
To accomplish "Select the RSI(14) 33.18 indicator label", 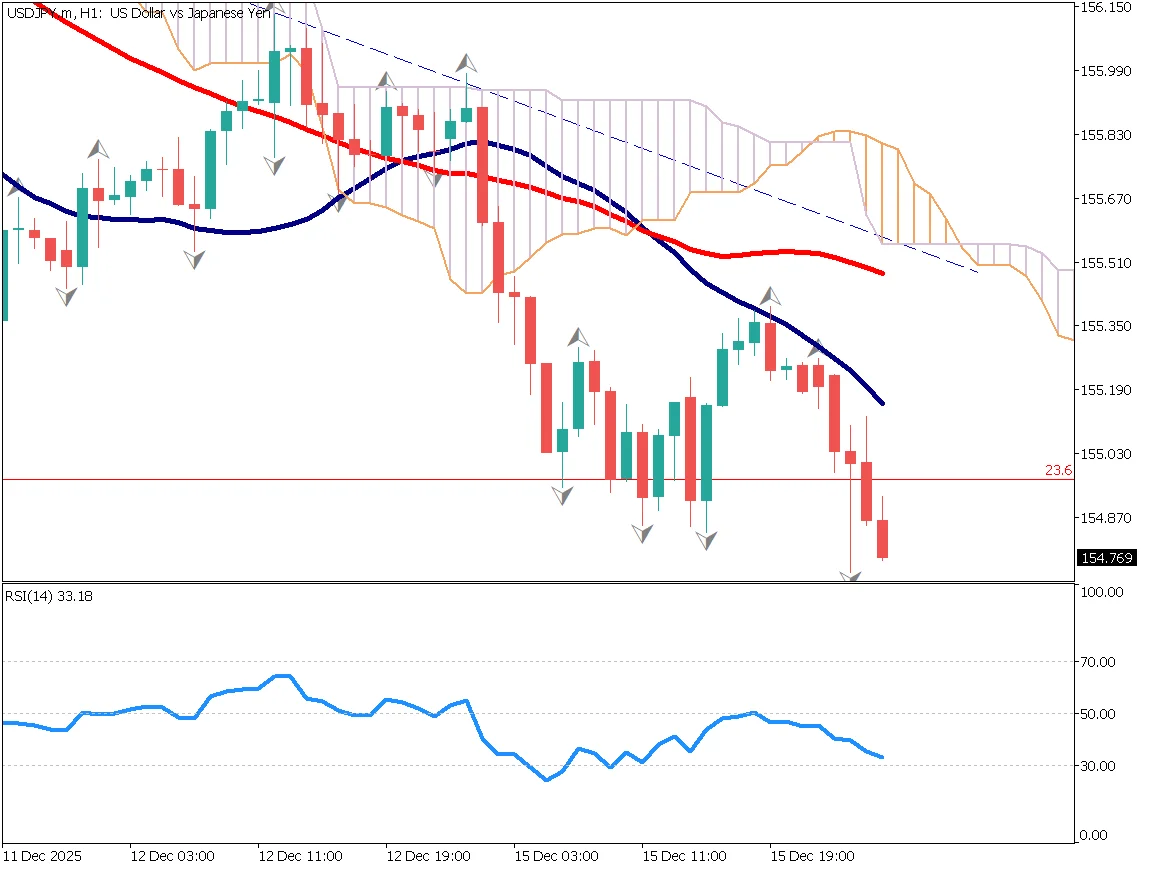I will tap(52, 597).
